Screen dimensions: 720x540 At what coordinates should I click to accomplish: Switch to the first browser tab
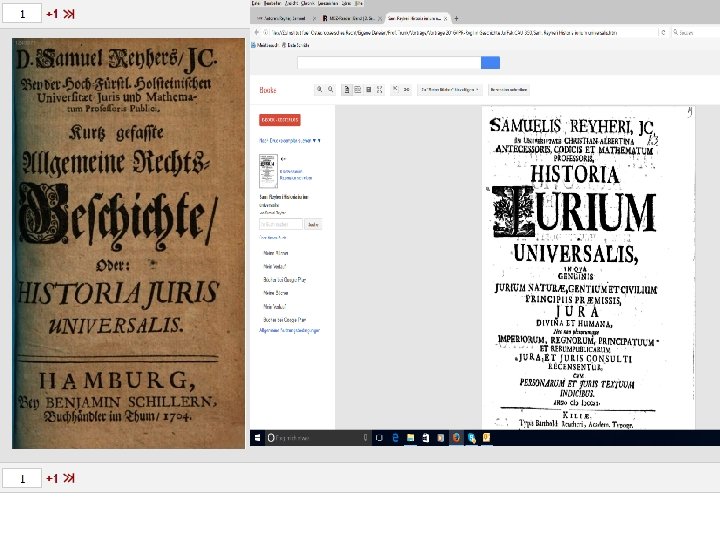click(285, 18)
